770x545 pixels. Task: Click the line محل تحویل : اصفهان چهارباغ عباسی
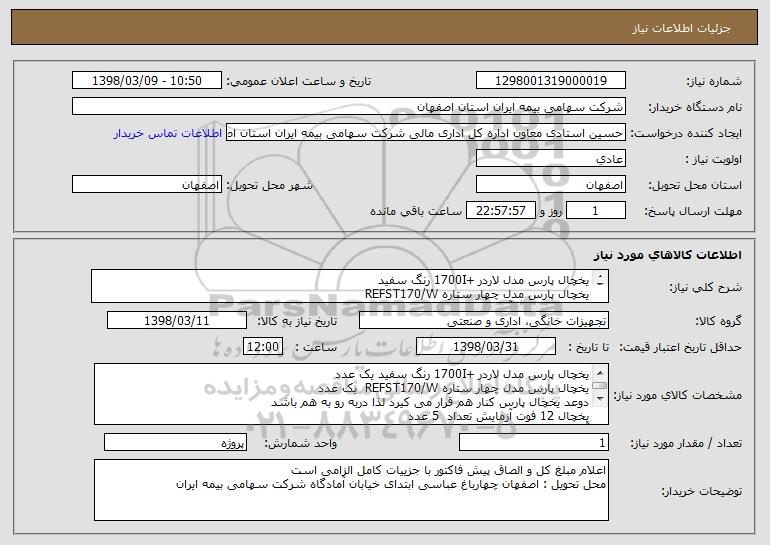point(391,485)
